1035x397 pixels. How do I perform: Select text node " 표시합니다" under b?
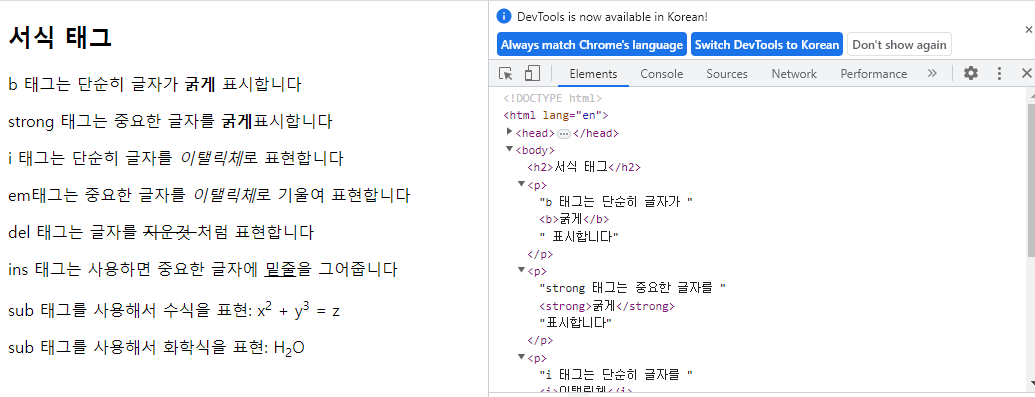click(579, 236)
